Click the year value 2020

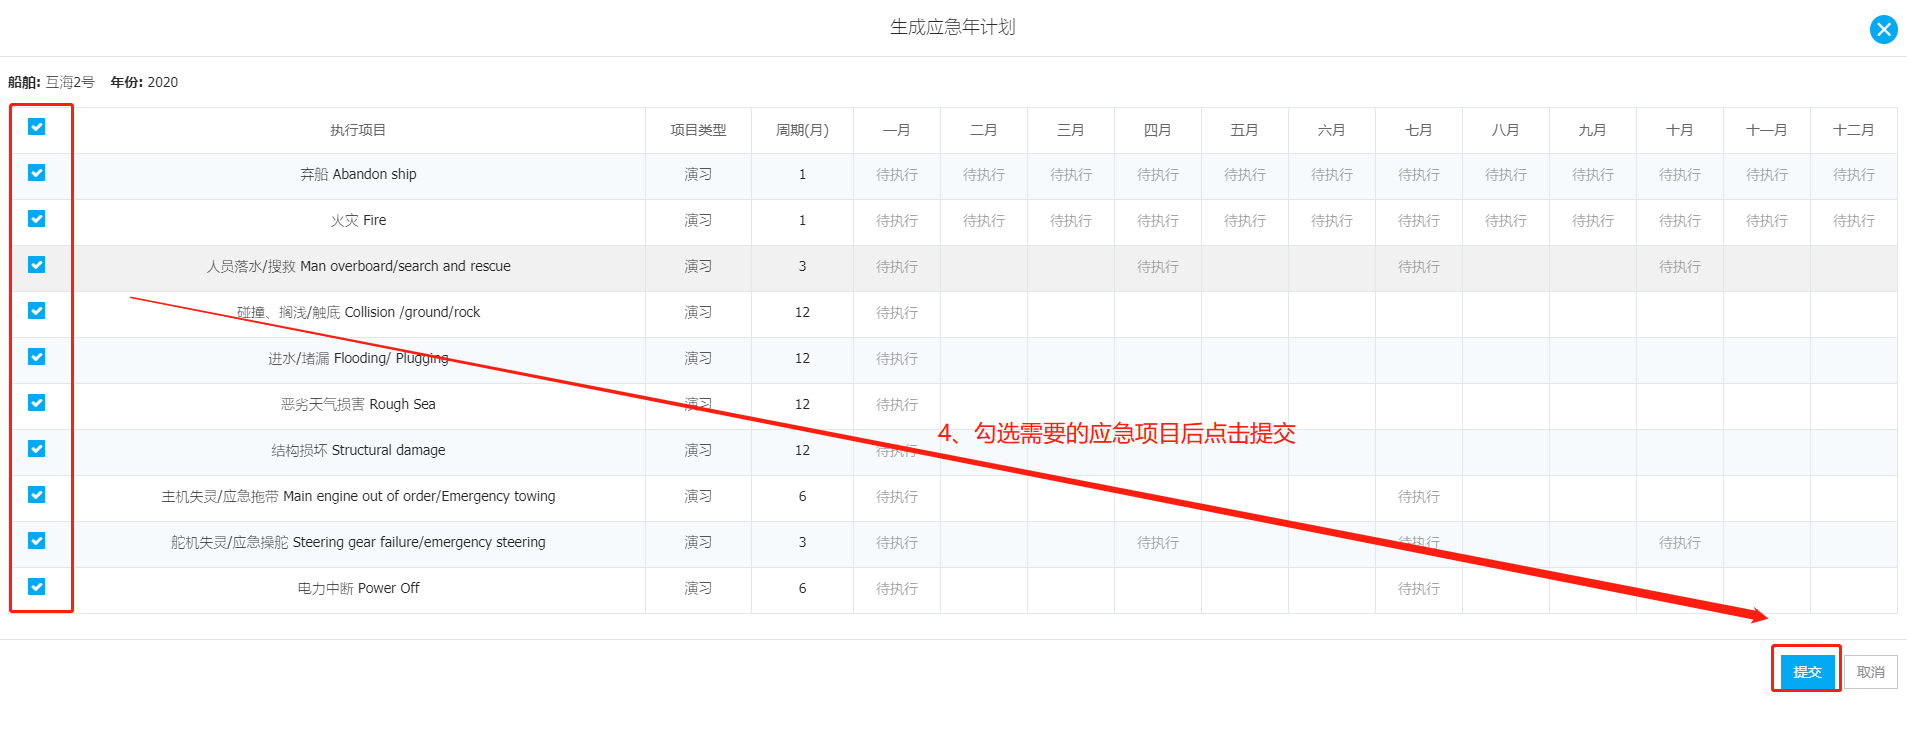[x=163, y=82]
